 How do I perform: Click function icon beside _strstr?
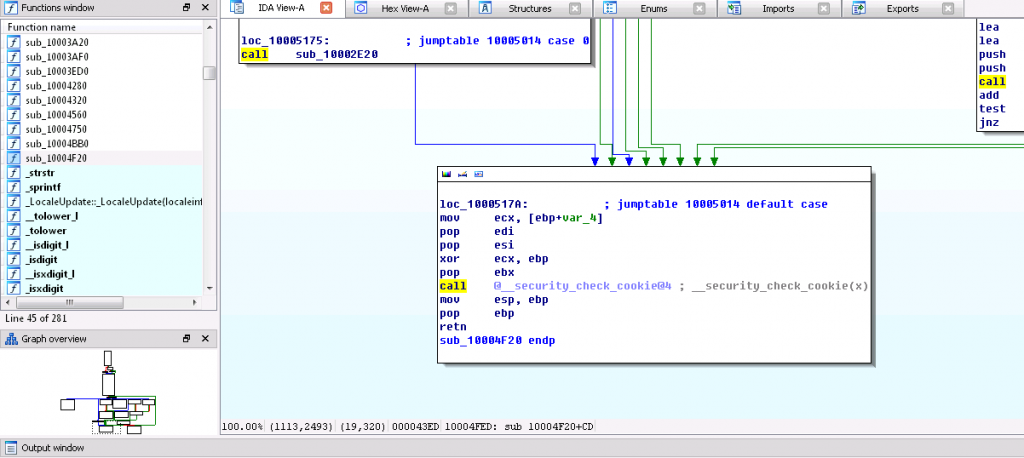[x=14, y=172]
